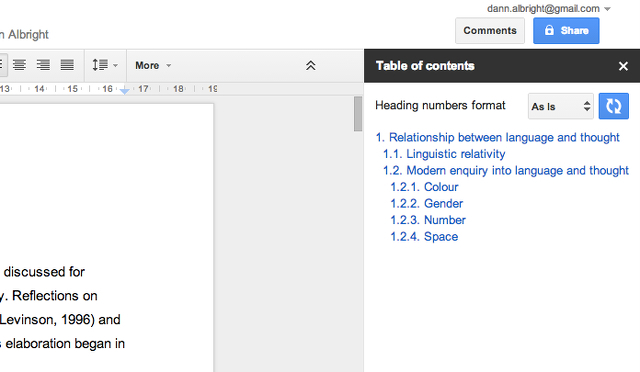Go to the 1.2.4. Space section
The width and height of the screenshot is (640, 372).
coord(424,236)
